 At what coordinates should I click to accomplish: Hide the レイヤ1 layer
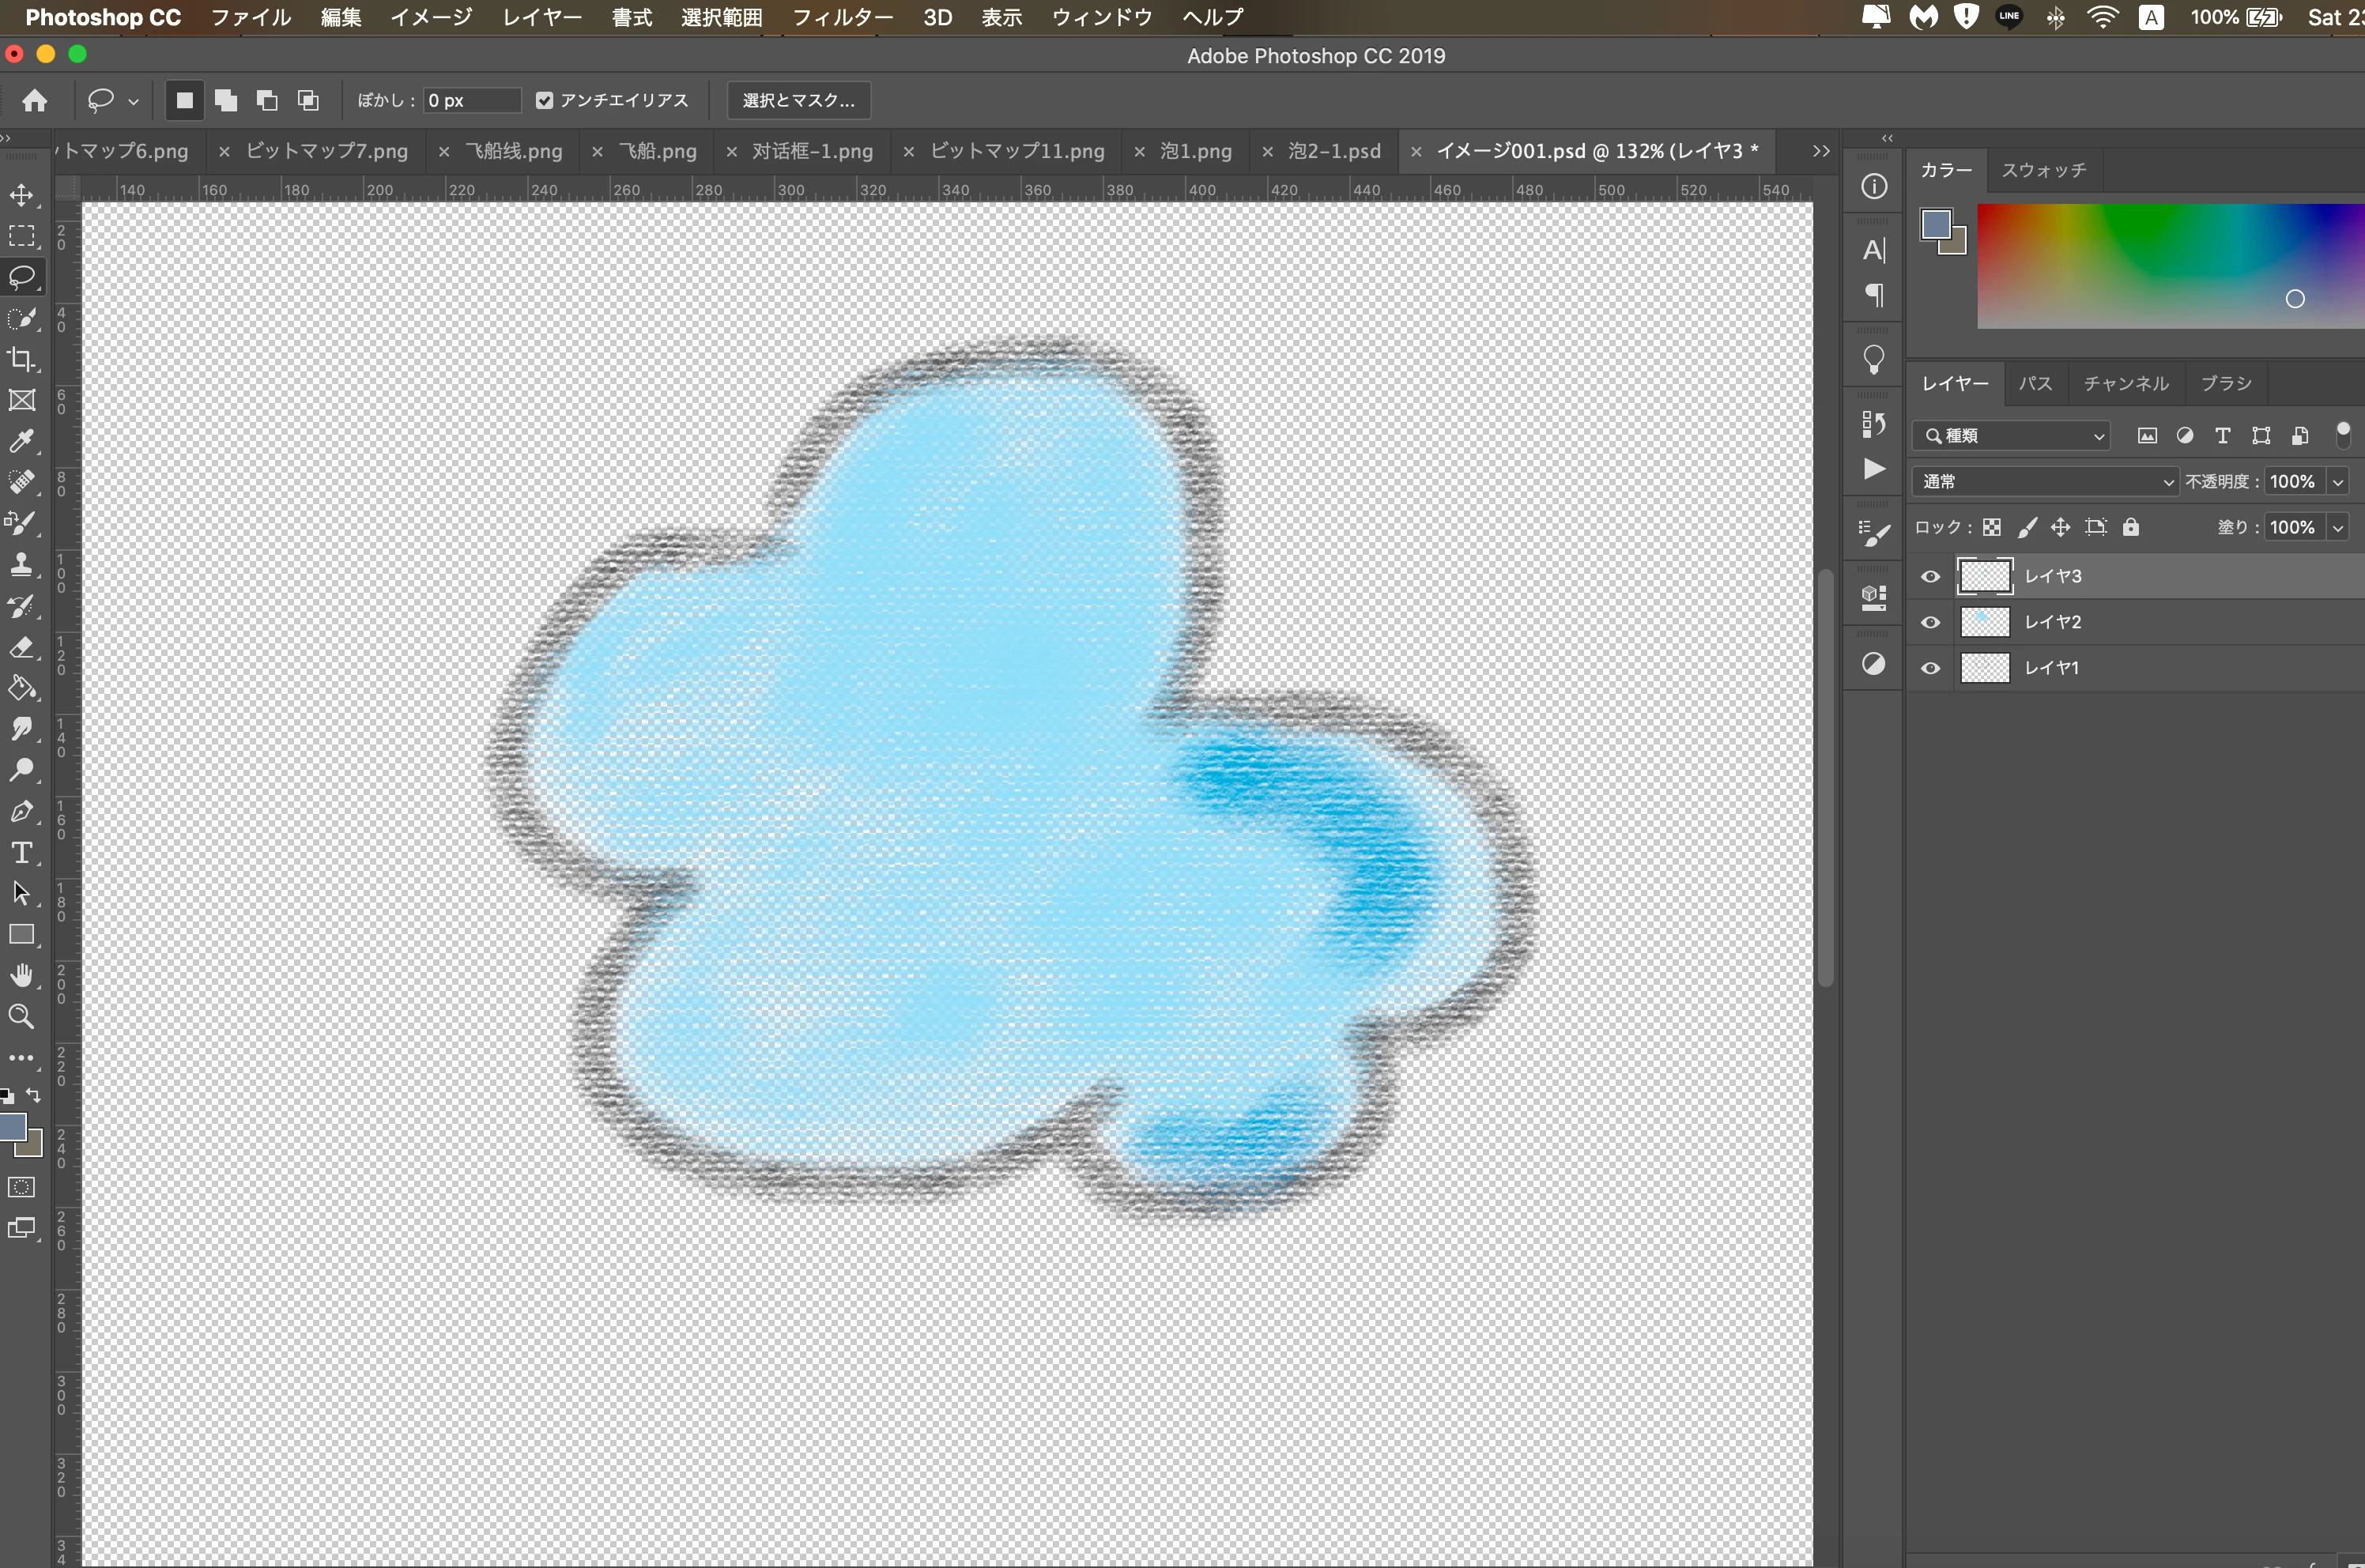click(1930, 668)
